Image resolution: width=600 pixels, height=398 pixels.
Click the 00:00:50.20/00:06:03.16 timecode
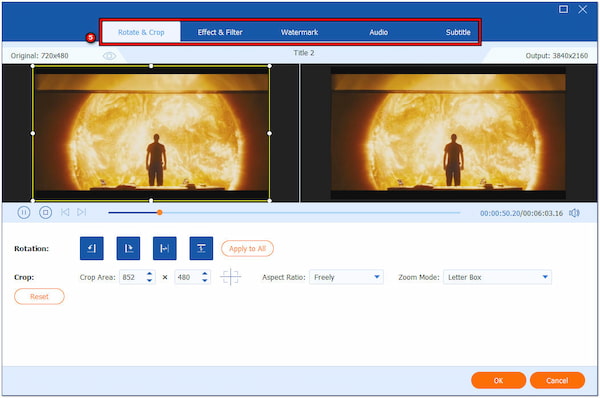(x=521, y=213)
